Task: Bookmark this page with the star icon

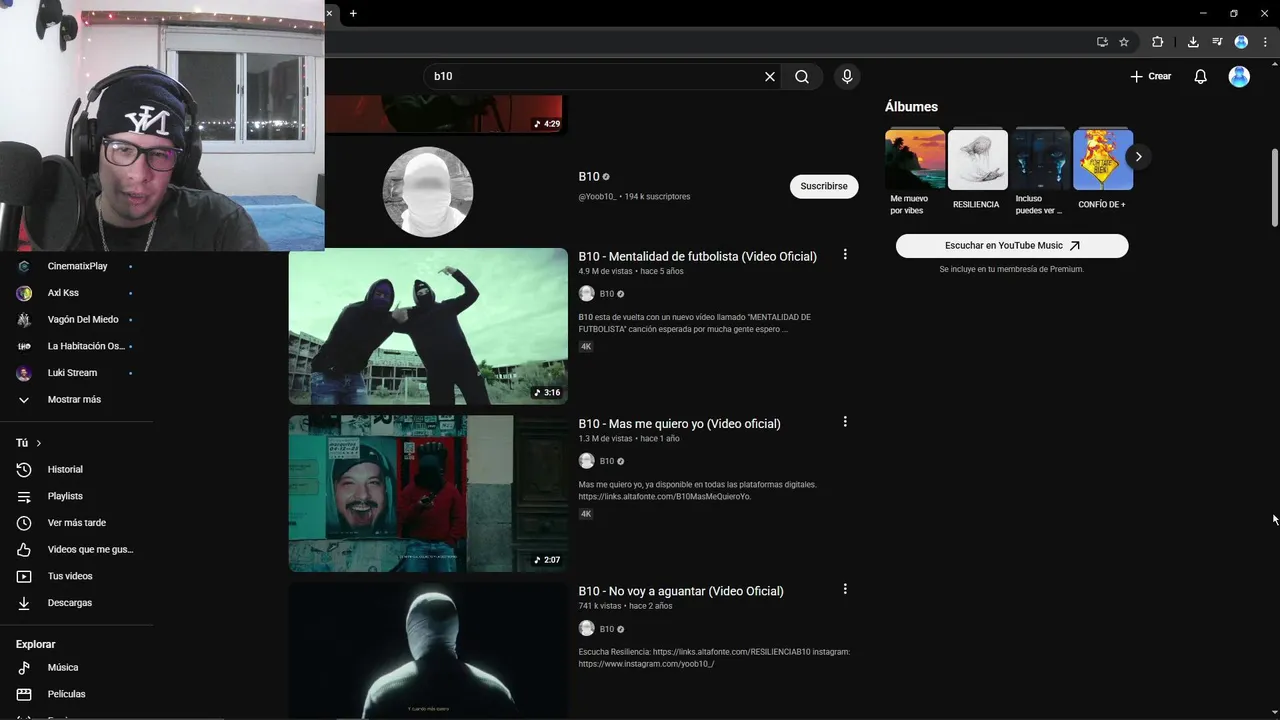Action: pyautogui.click(x=1124, y=42)
